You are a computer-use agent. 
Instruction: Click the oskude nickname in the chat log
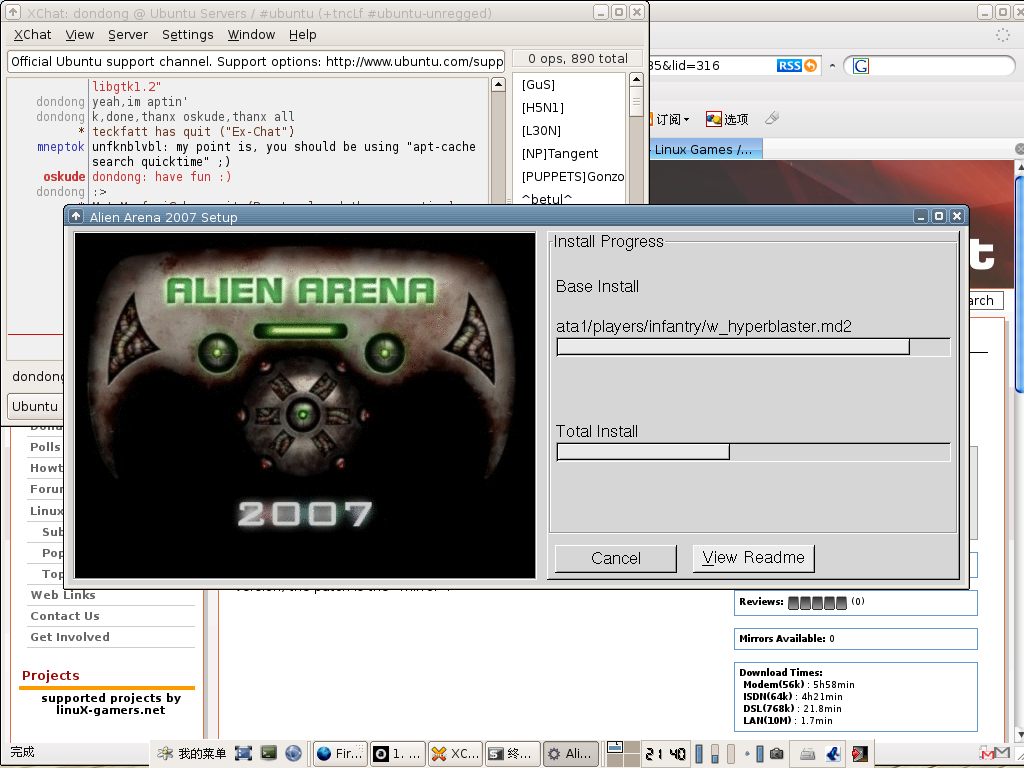point(64,177)
